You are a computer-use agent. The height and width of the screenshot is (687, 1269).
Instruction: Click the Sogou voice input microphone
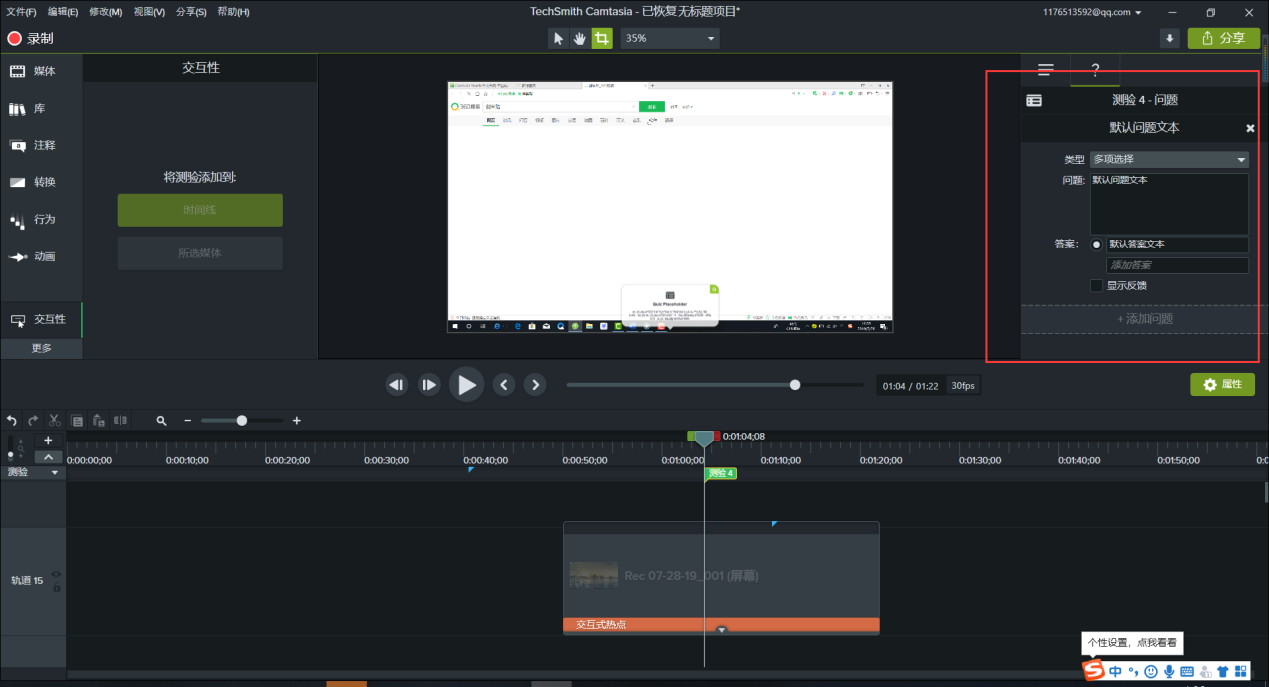(1169, 671)
